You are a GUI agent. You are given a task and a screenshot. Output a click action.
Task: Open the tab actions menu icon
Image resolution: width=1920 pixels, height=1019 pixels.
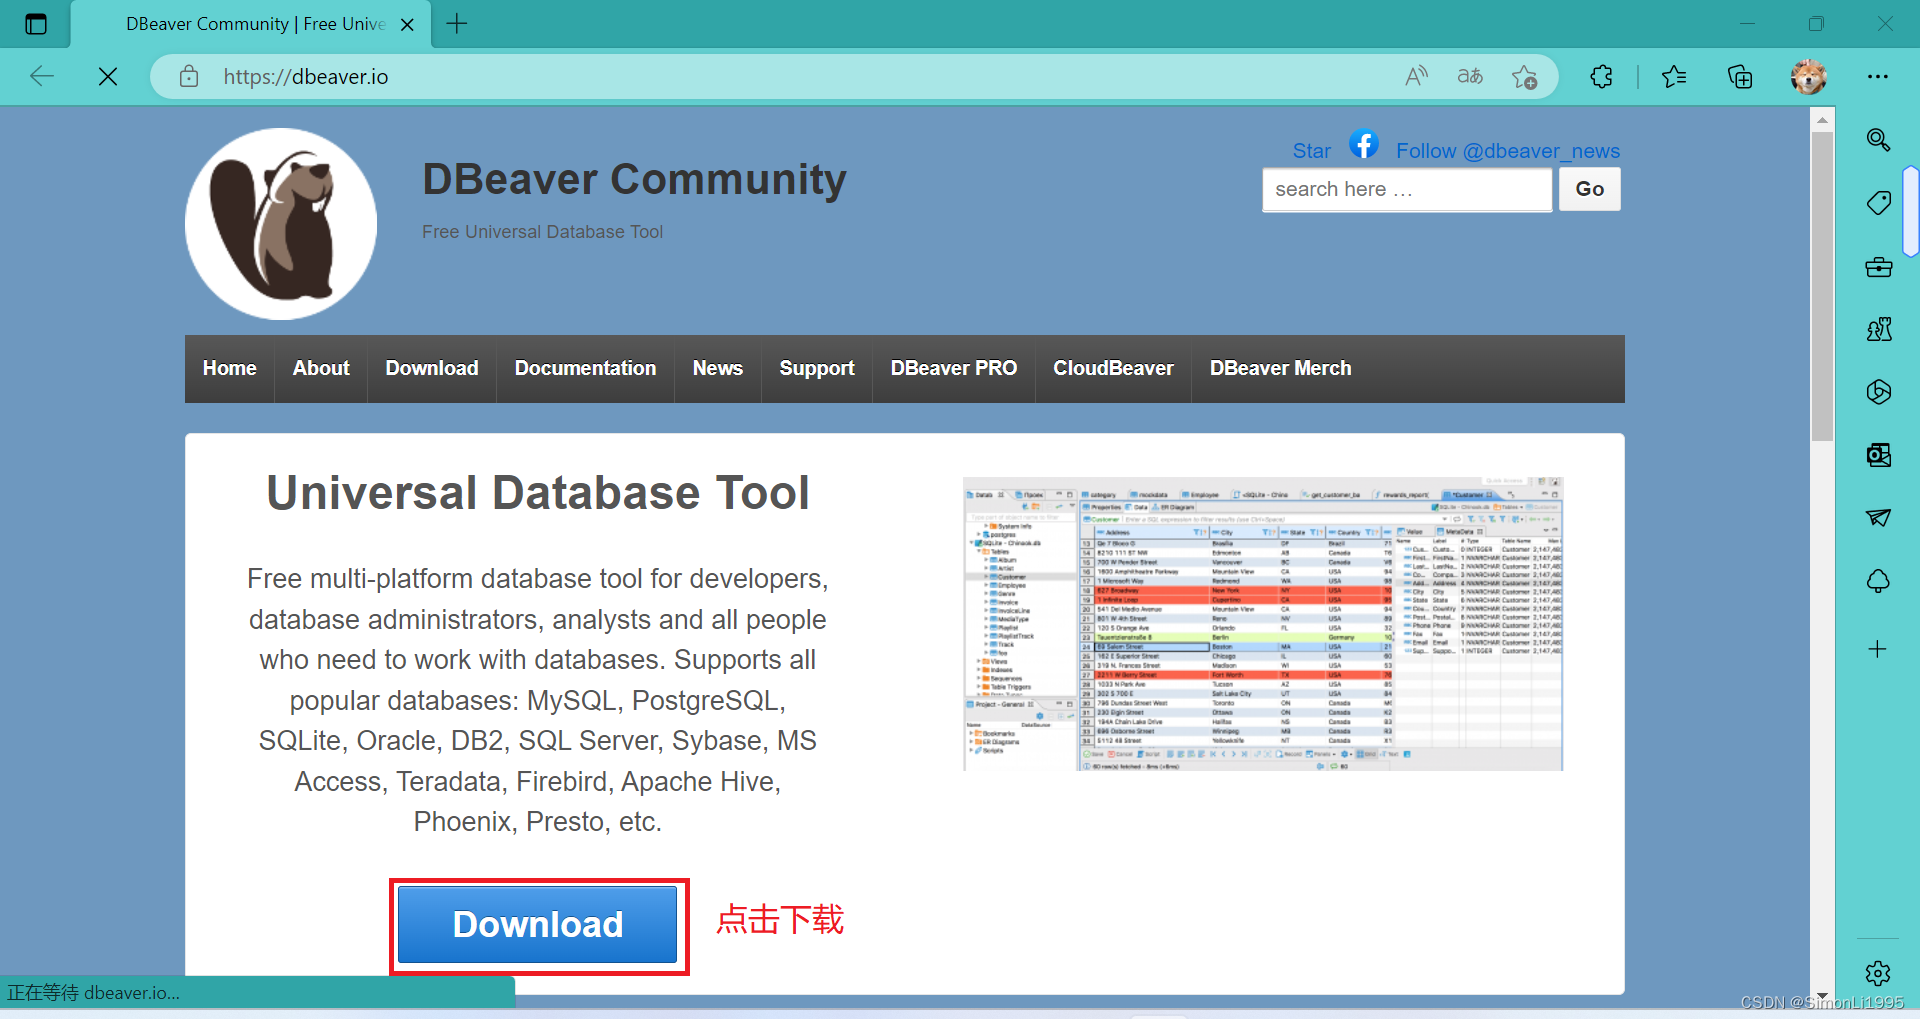coord(36,24)
